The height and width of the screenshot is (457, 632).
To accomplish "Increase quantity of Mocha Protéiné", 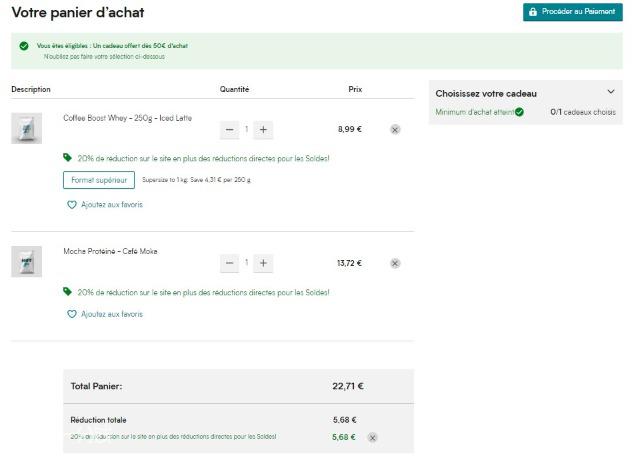I will [x=263, y=263].
